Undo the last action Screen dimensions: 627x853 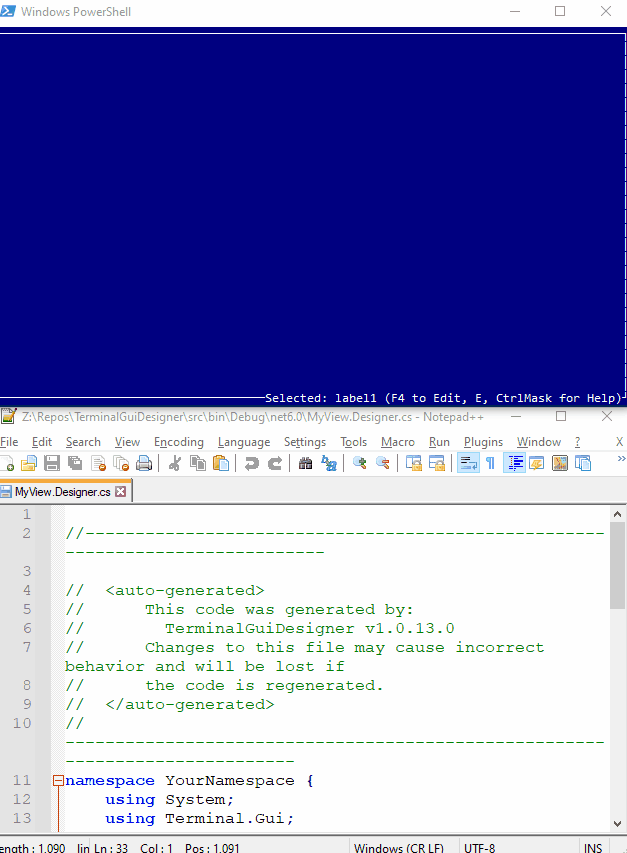251,463
